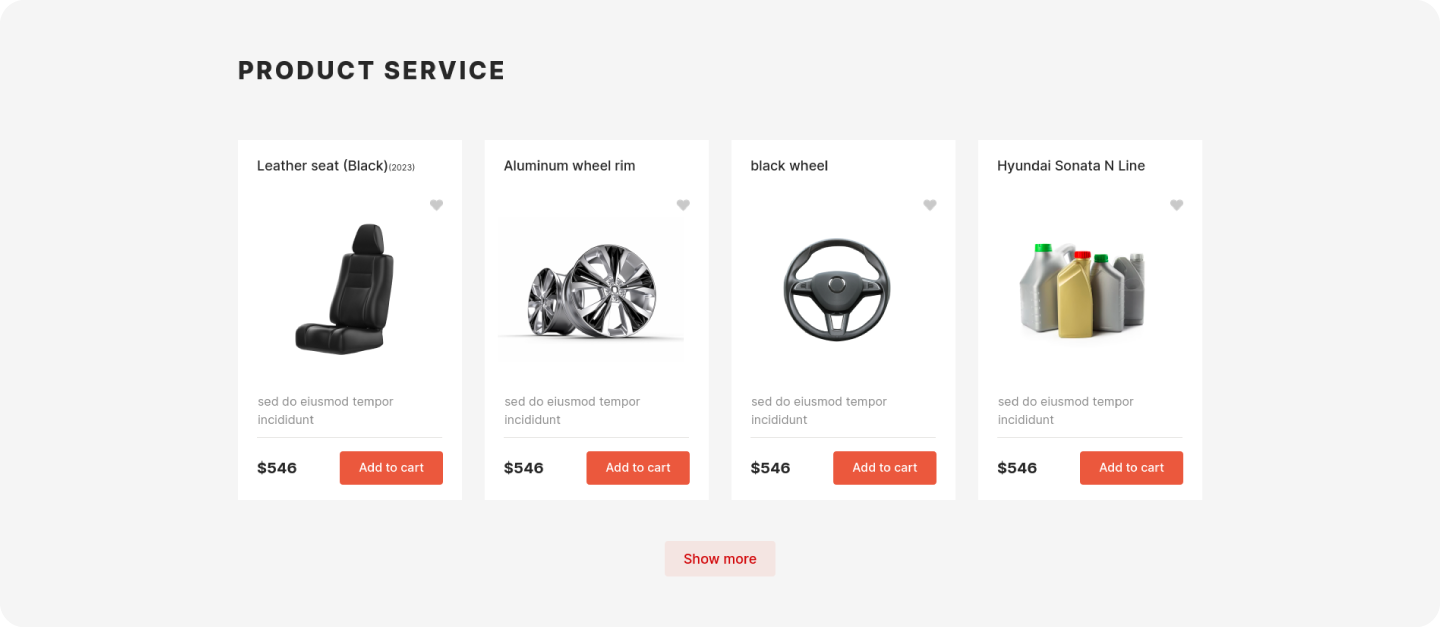This screenshot has width=1440, height=627.
Task: Click the Show more button
Action: pyautogui.click(x=720, y=559)
